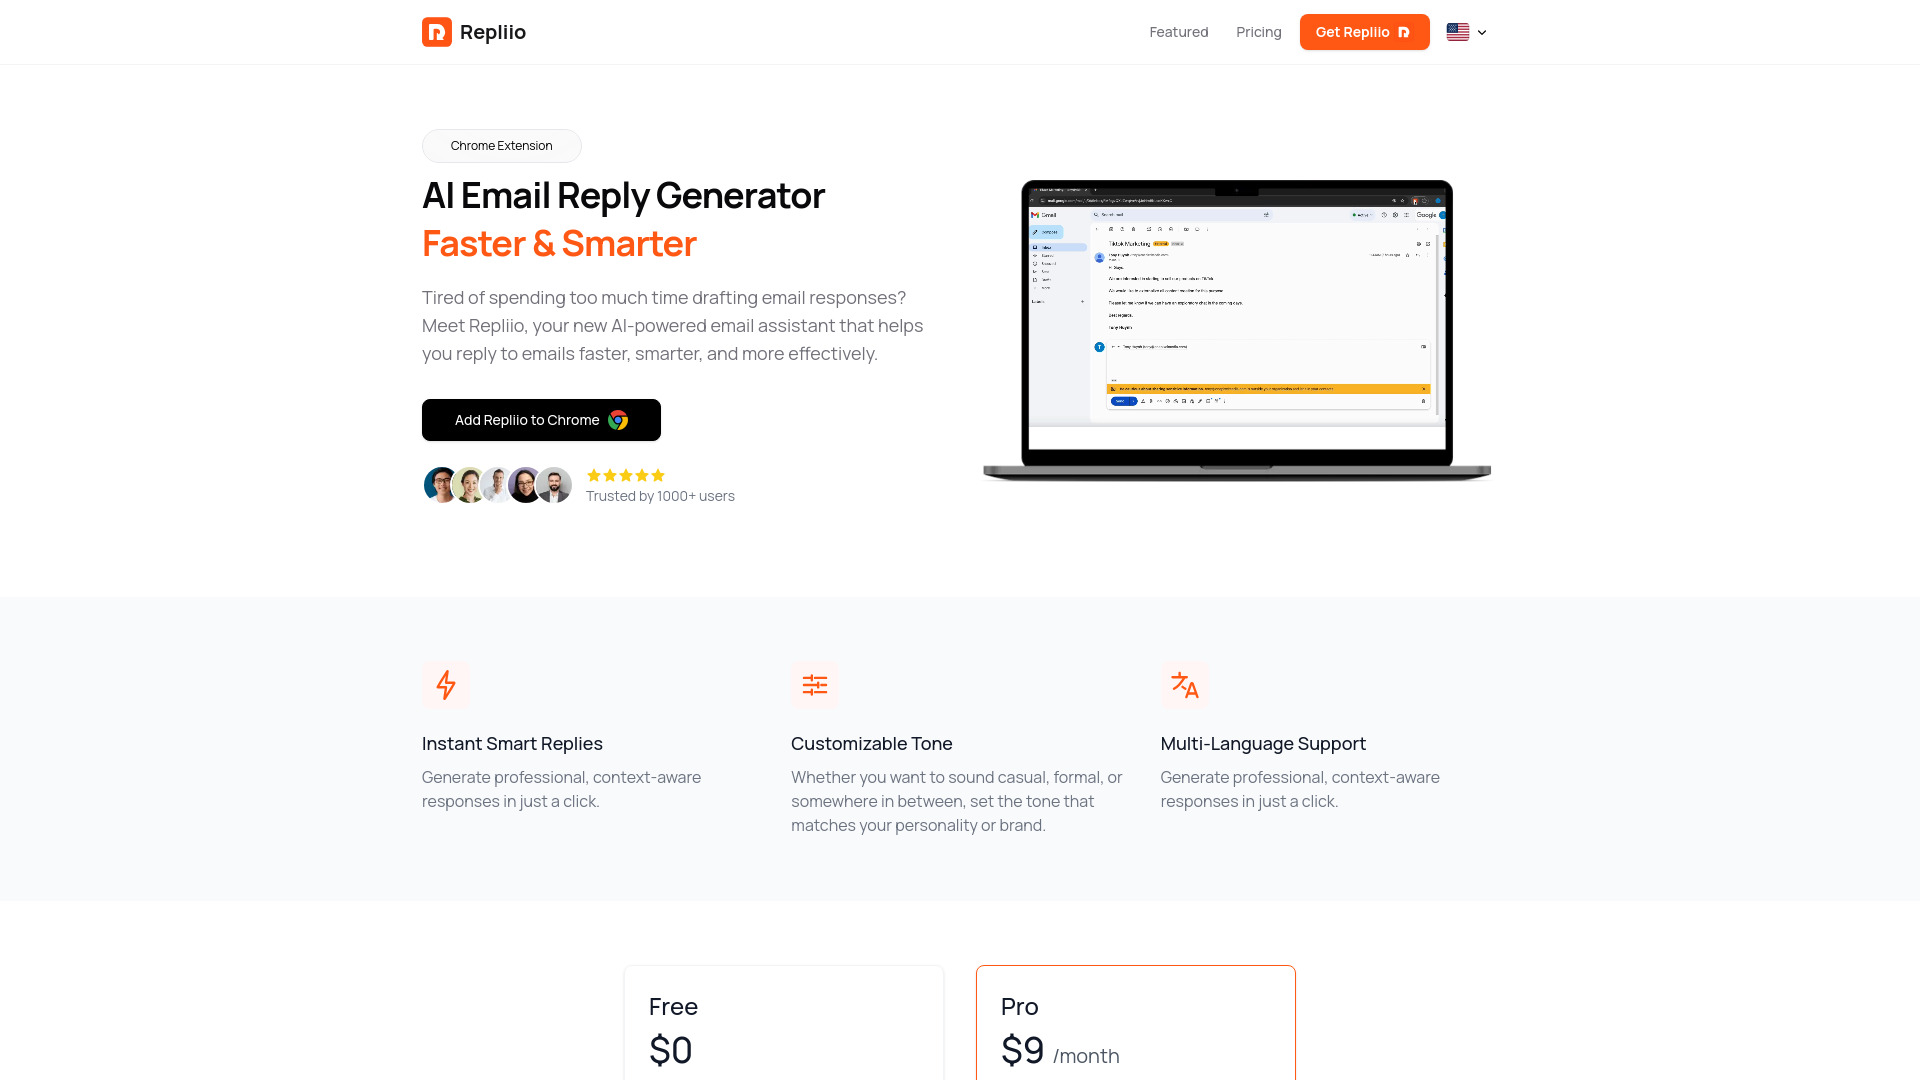Toggle the Chrome Extension badge label

[x=501, y=145]
